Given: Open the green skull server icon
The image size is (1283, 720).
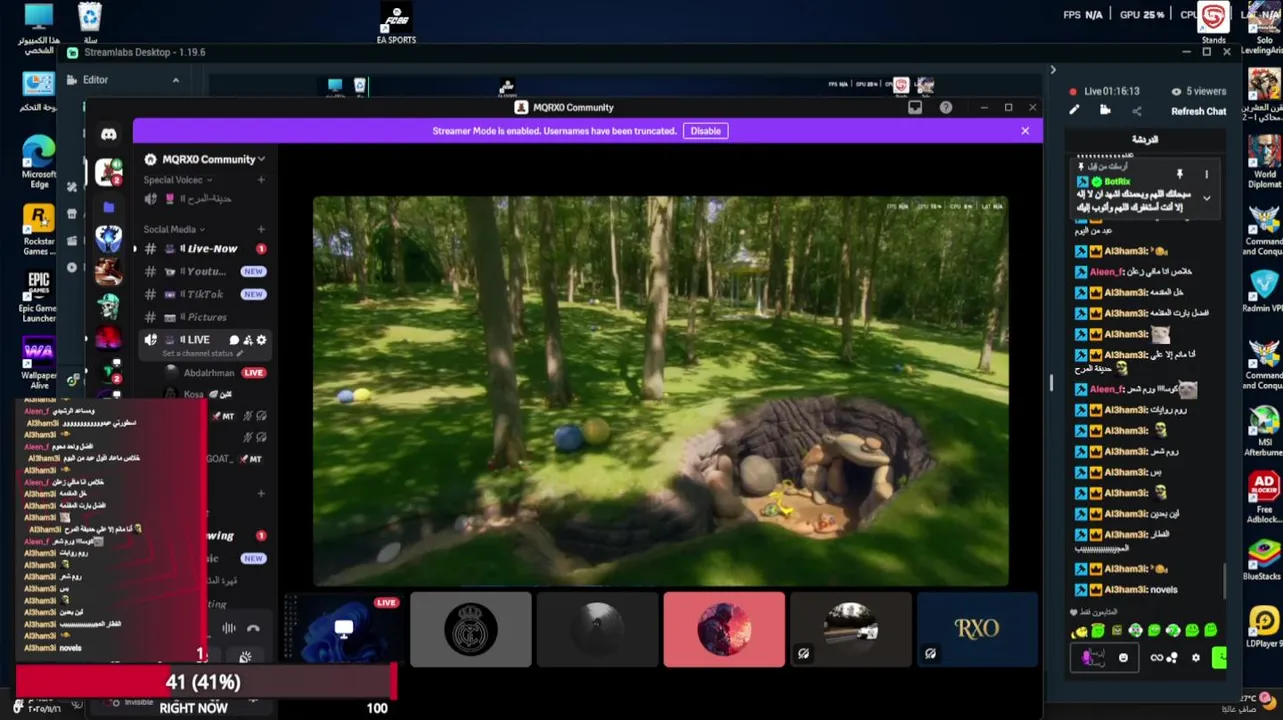Looking at the screenshot, I should [x=109, y=306].
